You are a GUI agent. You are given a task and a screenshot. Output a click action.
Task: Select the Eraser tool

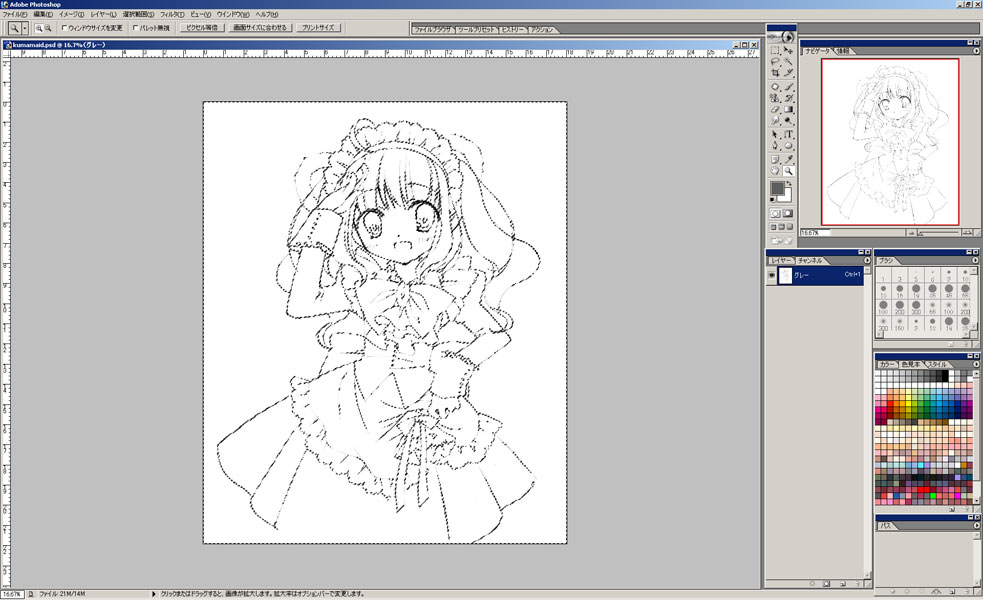pos(775,110)
